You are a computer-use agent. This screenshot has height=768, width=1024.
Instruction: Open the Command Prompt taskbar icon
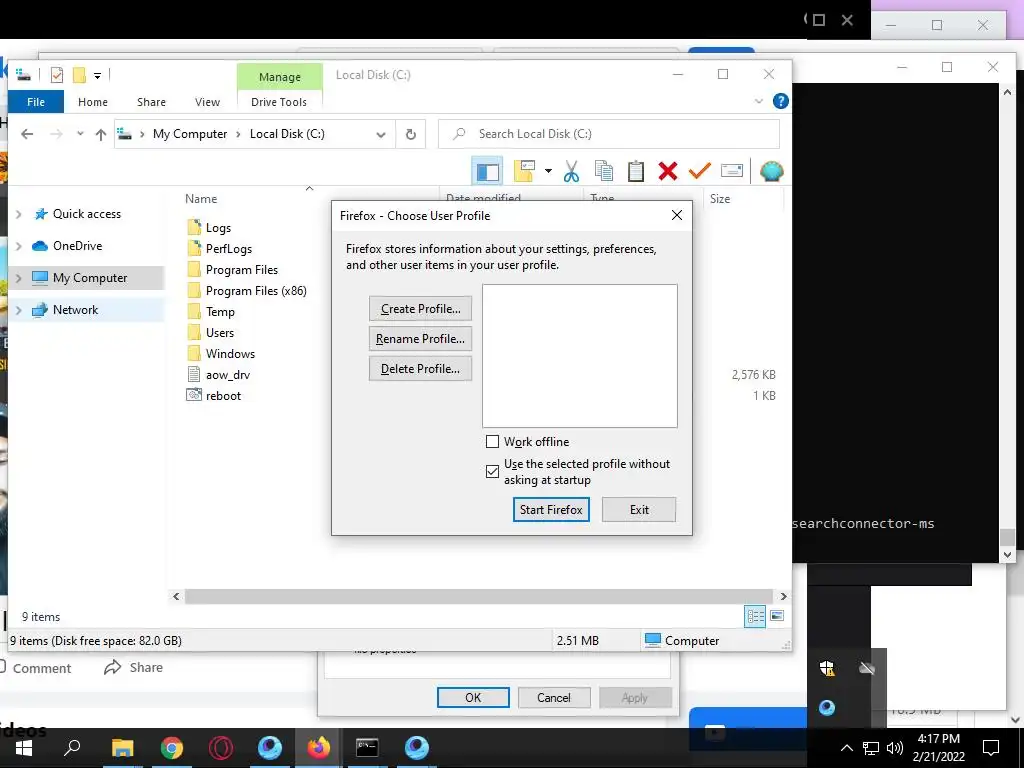click(x=367, y=748)
